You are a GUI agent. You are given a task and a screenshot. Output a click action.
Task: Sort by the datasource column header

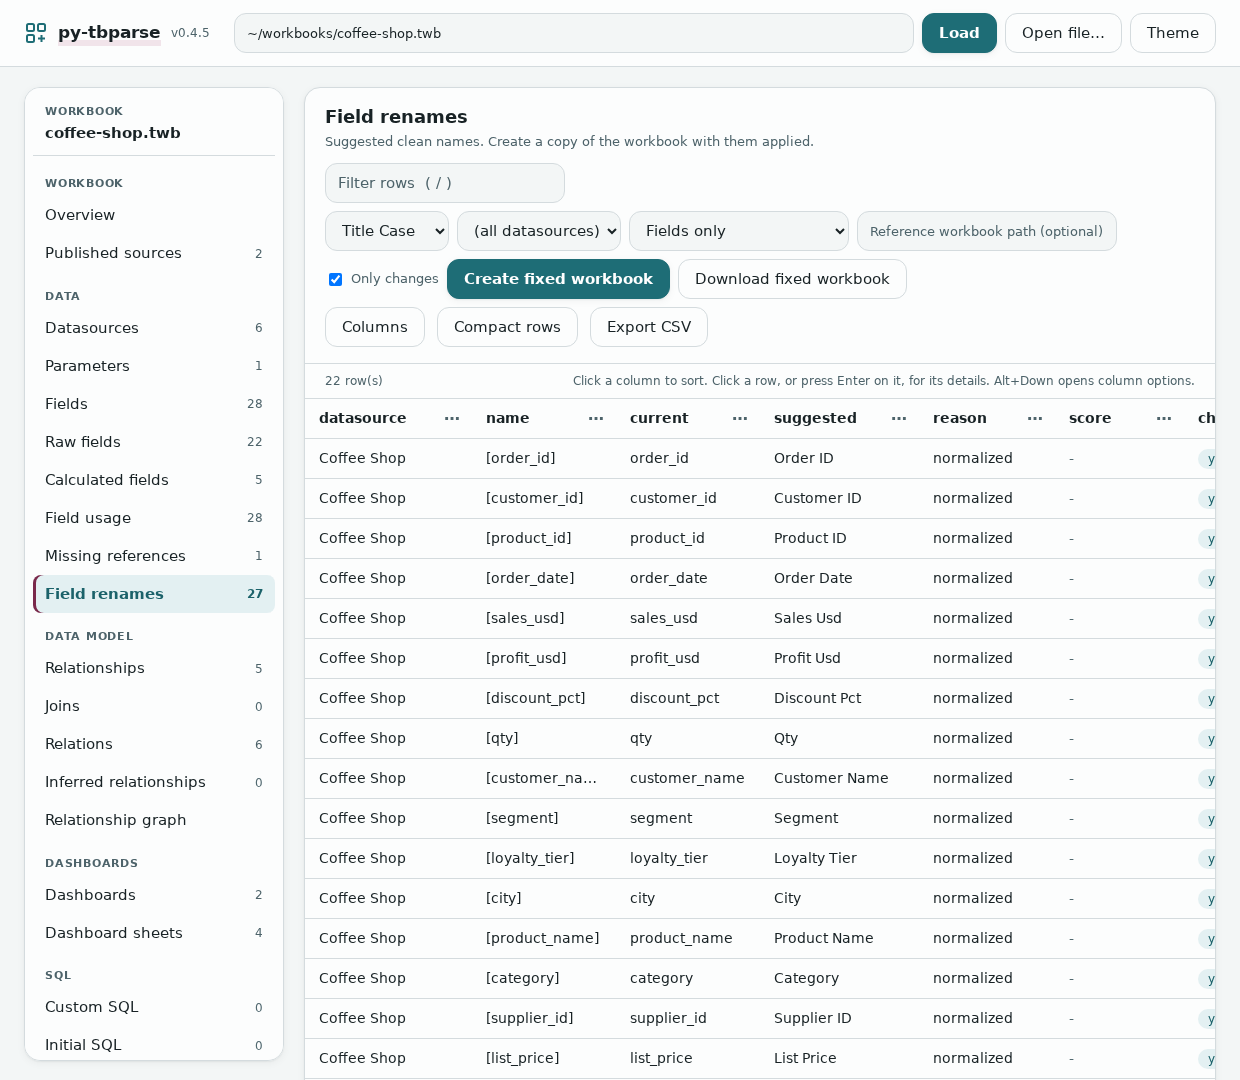(363, 418)
